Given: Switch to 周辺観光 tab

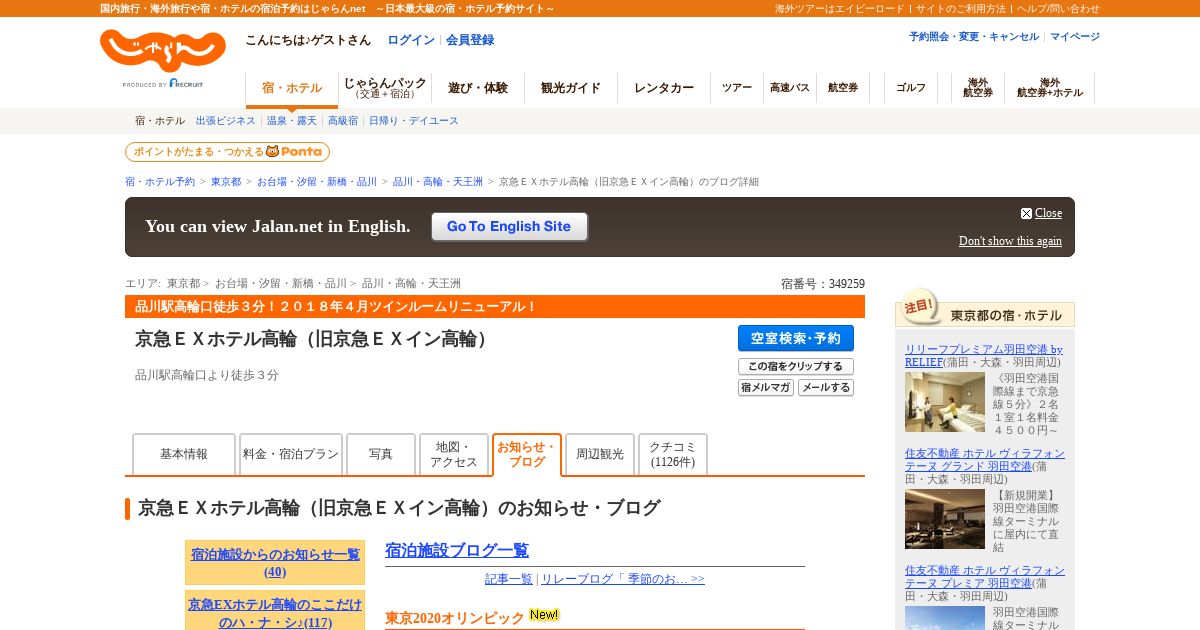Looking at the screenshot, I should (600, 454).
